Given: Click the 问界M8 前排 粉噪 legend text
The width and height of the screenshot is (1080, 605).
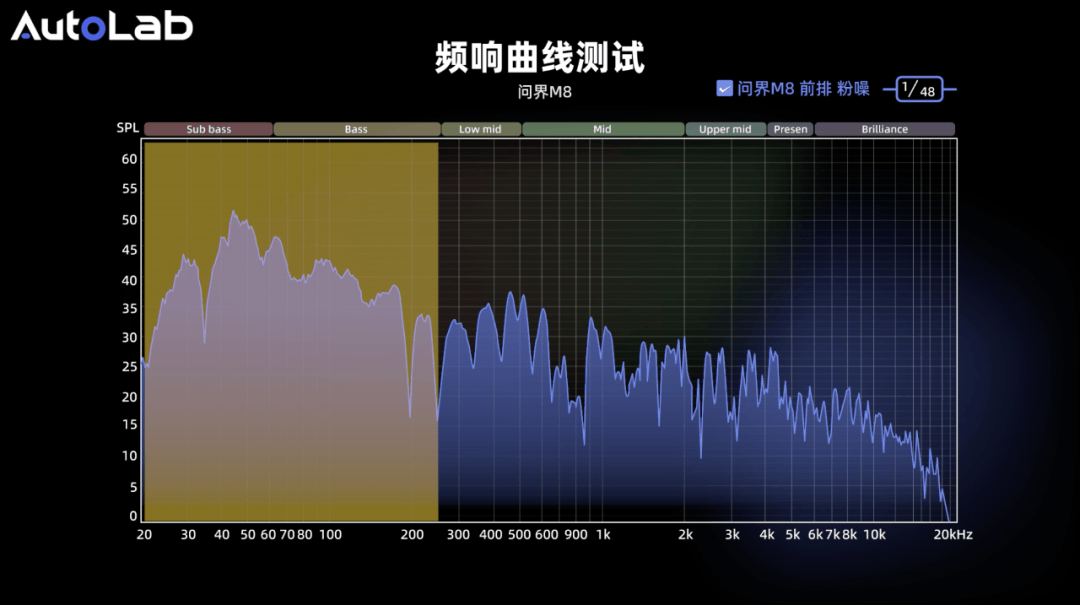Looking at the screenshot, I should tap(803, 89).
